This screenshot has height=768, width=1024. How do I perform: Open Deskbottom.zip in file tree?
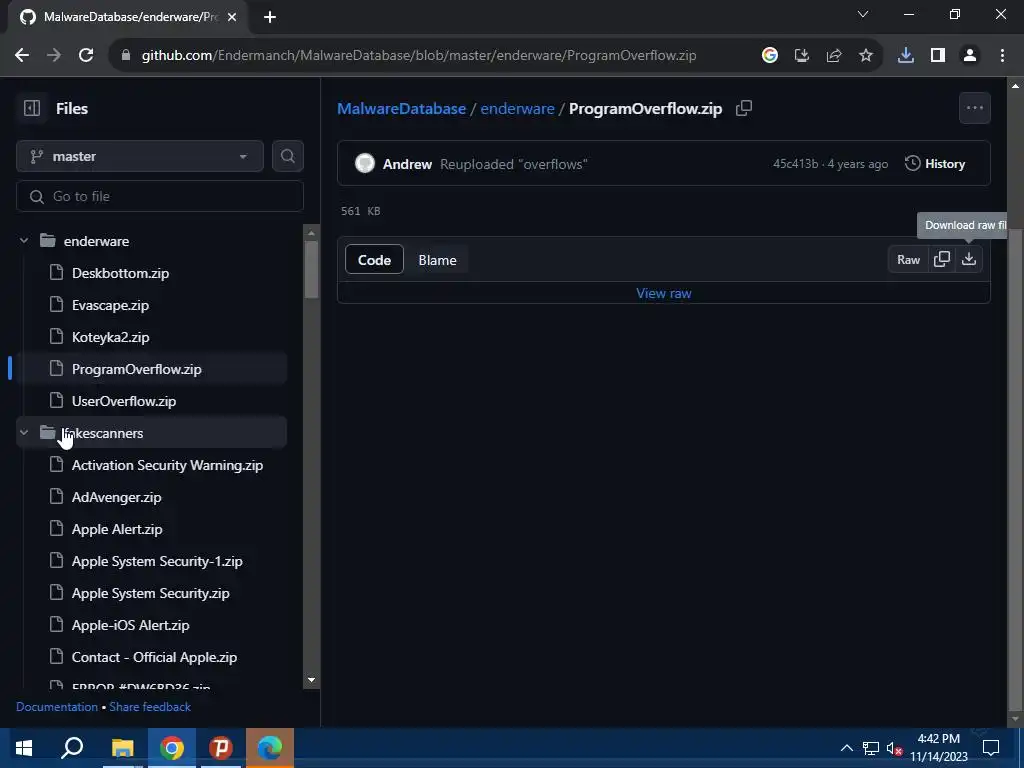coord(120,273)
